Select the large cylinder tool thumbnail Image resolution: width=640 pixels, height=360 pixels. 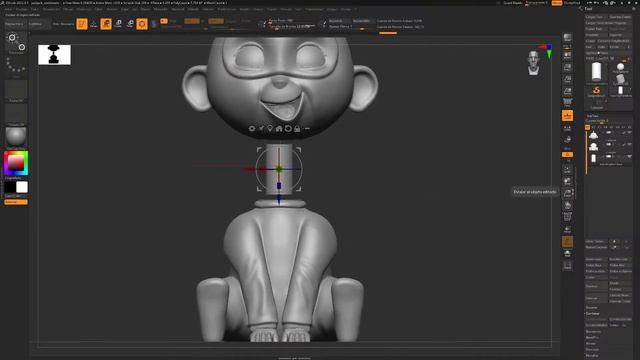coord(596,72)
